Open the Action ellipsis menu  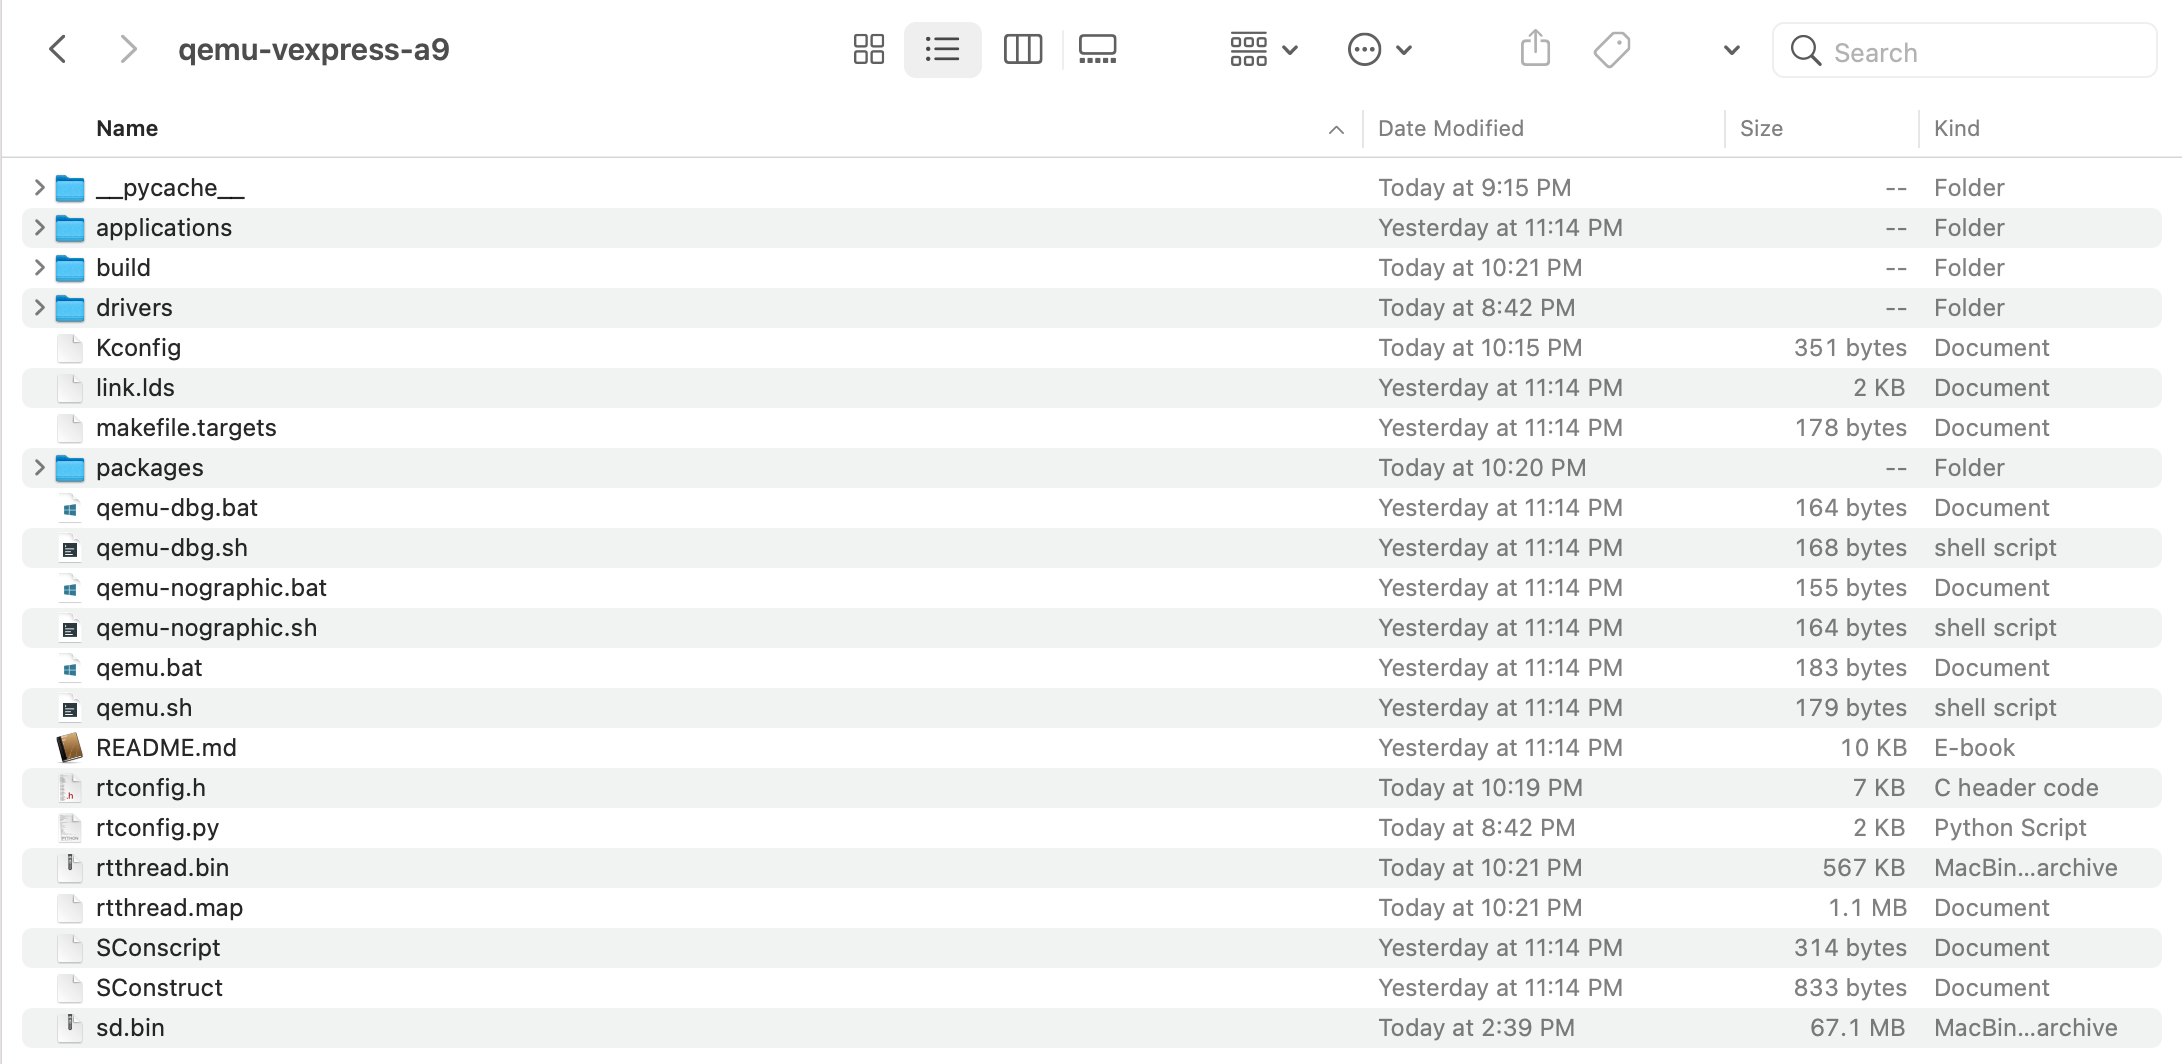1379,49
